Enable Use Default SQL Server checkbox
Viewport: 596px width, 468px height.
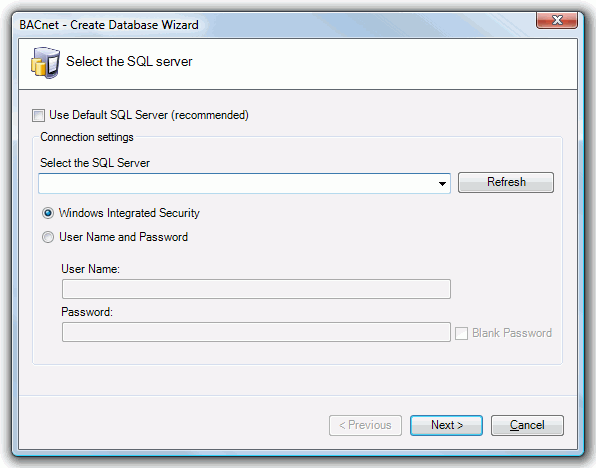coord(38,115)
